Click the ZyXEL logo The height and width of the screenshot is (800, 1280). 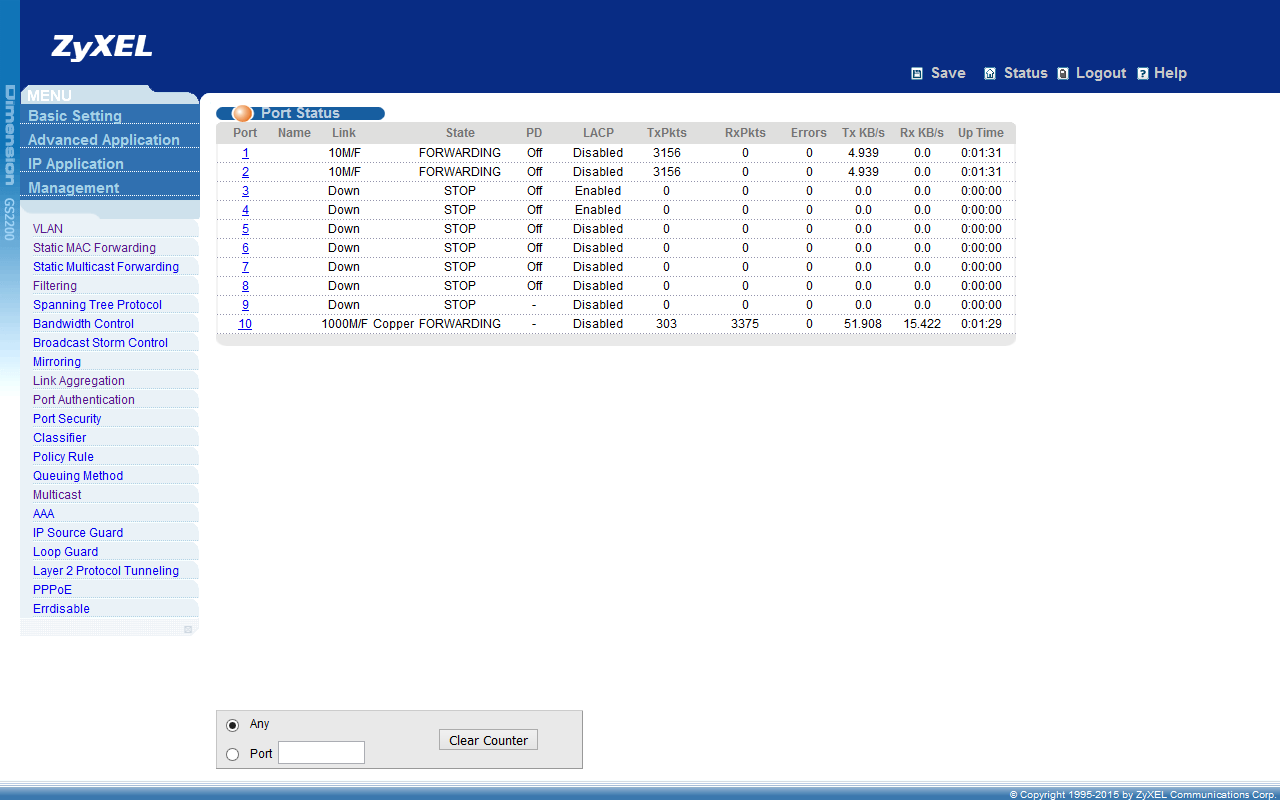click(x=102, y=47)
